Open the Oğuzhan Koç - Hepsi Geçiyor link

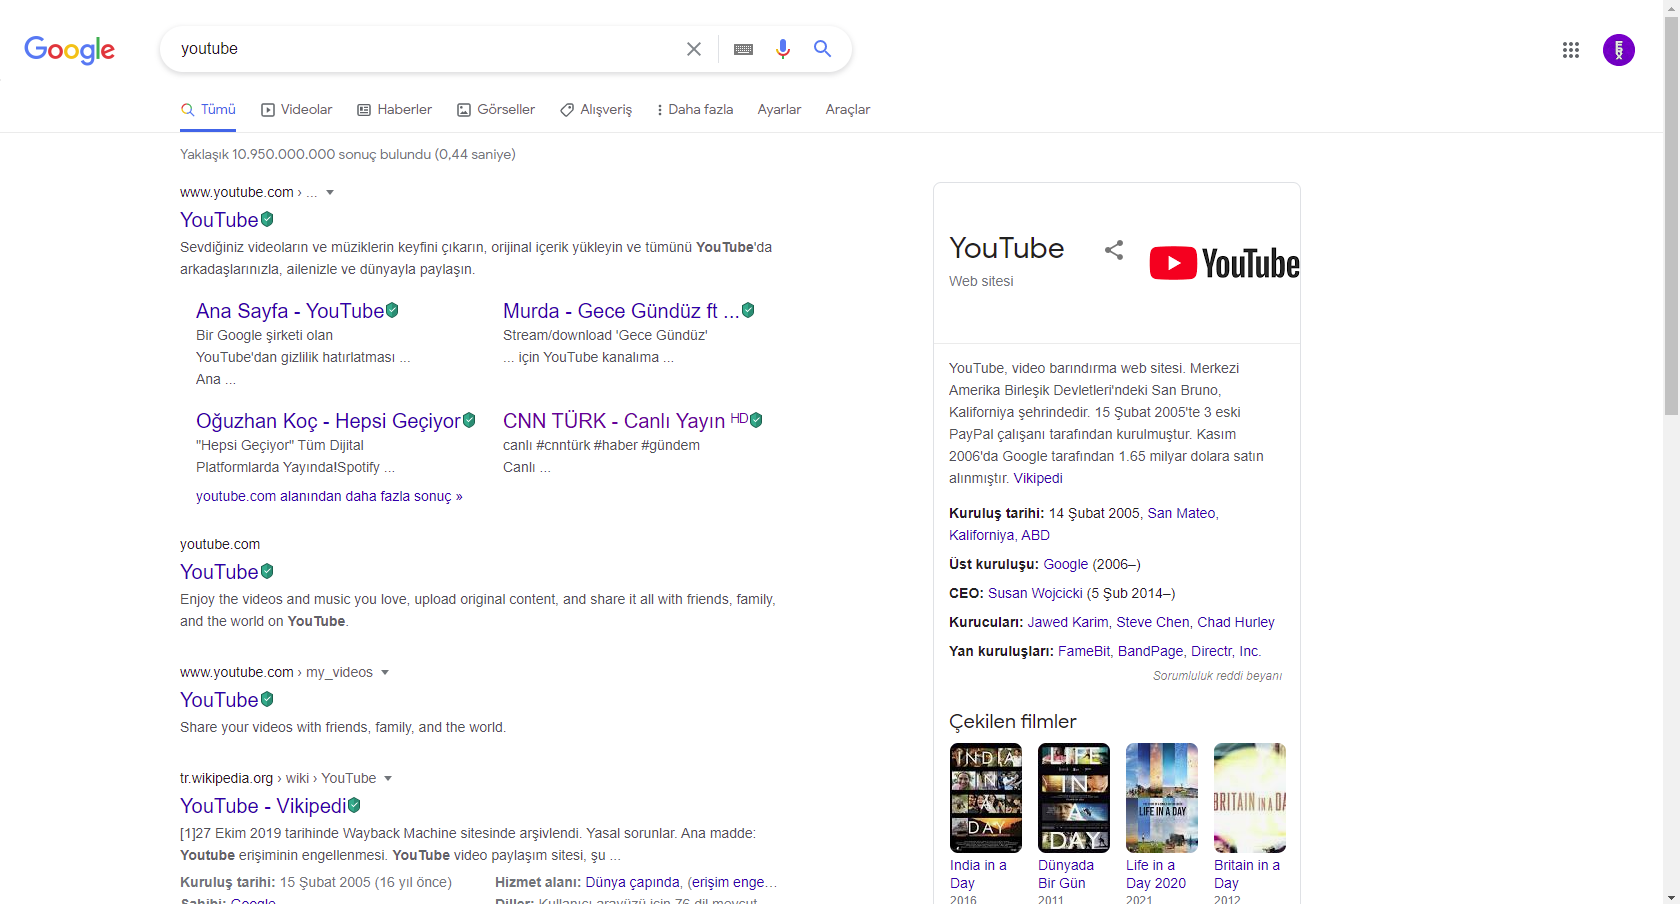click(328, 421)
